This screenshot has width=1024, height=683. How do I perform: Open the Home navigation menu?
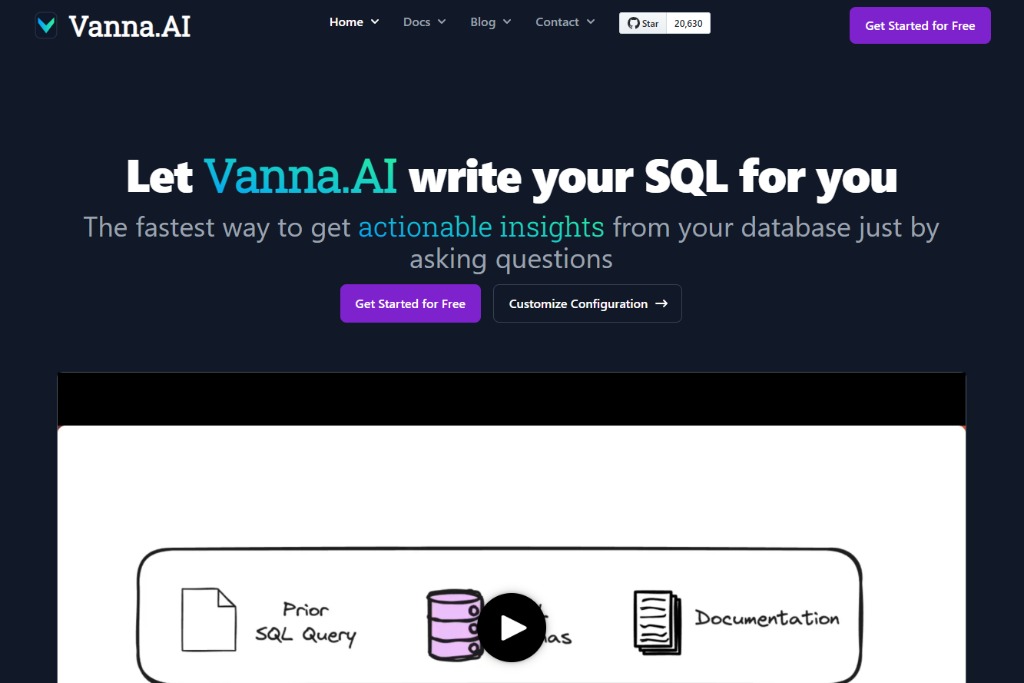pyautogui.click(x=353, y=21)
